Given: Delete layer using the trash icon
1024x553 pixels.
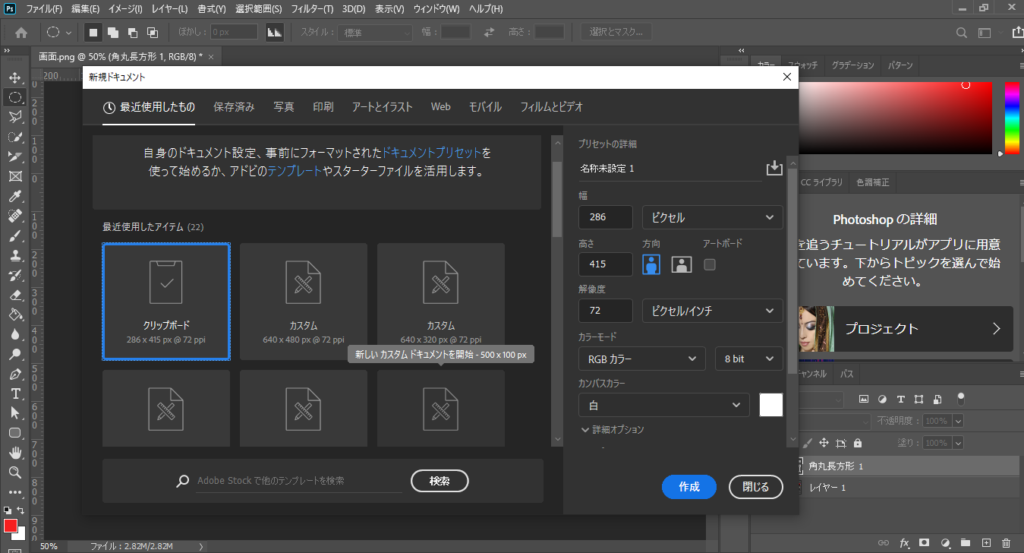Looking at the screenshot, I should [x=1006, y=543].
